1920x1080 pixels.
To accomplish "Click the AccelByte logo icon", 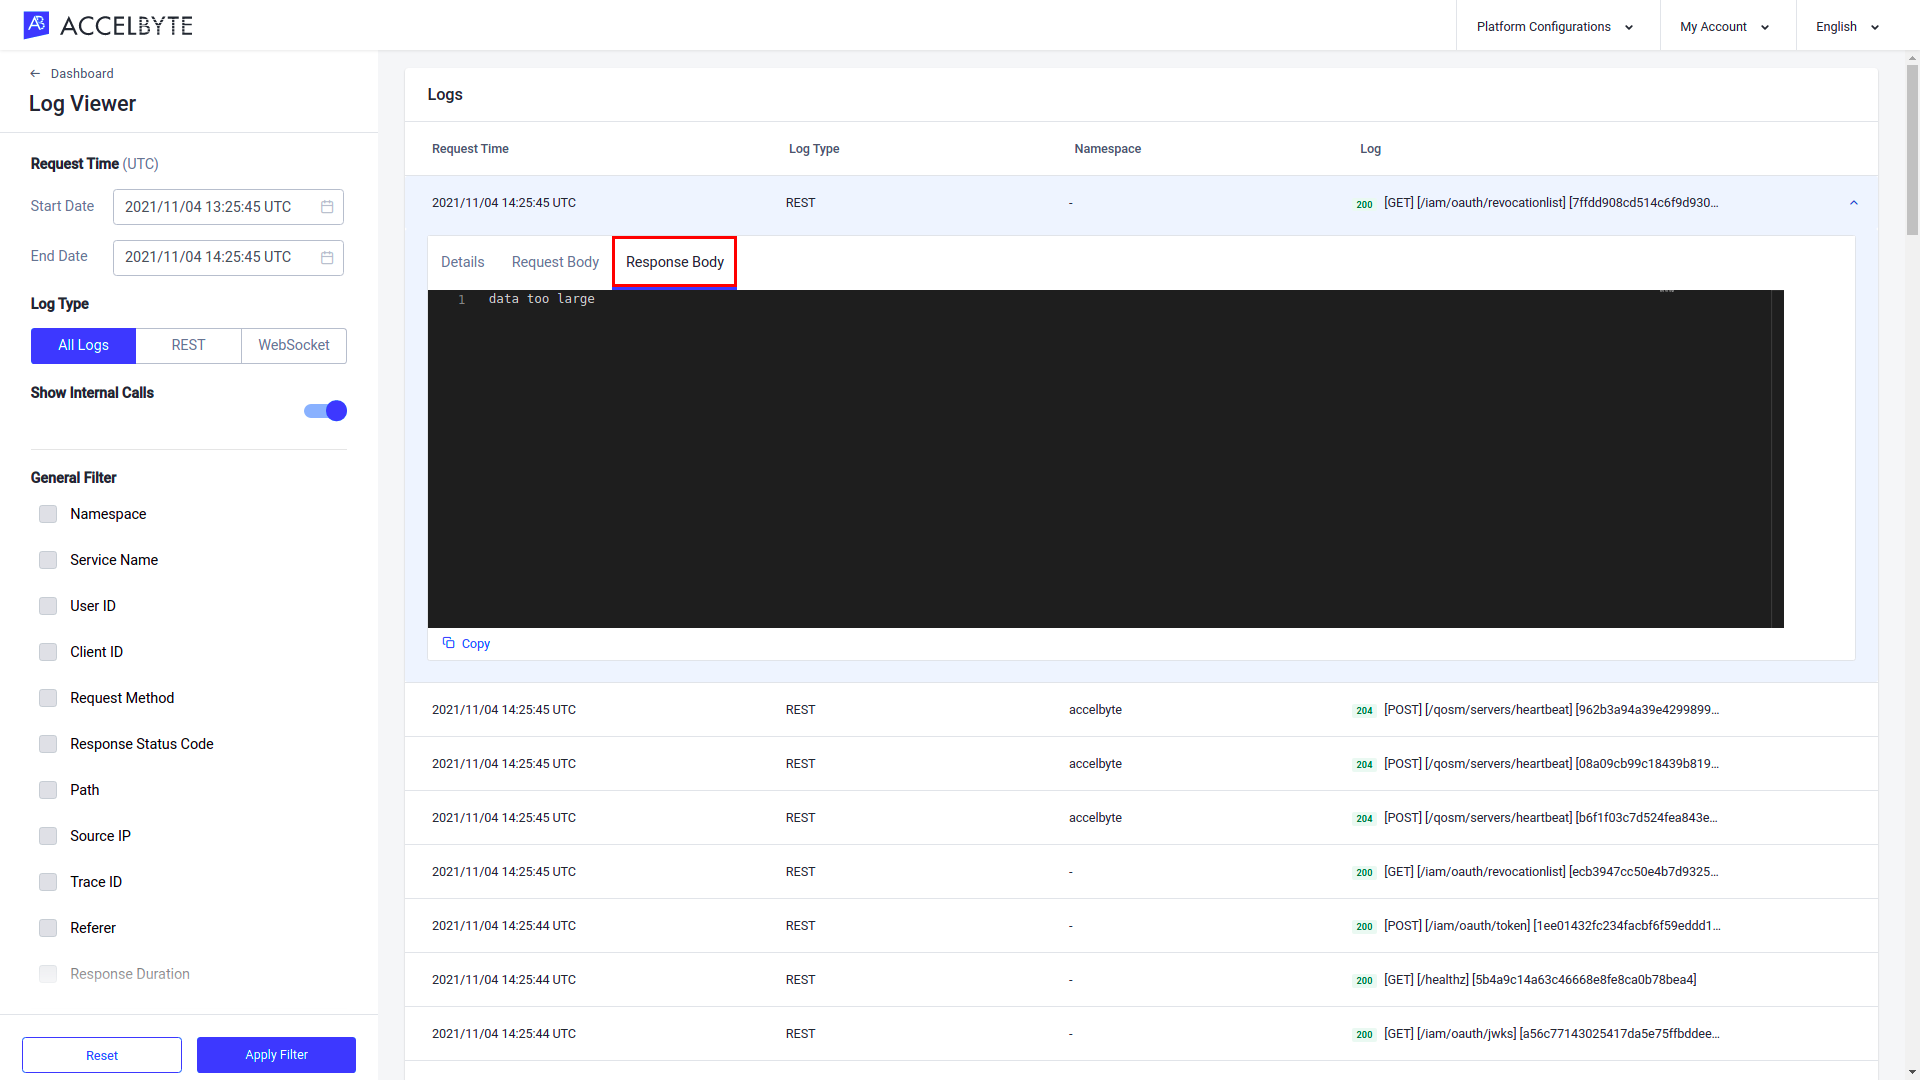I will 36,25.
